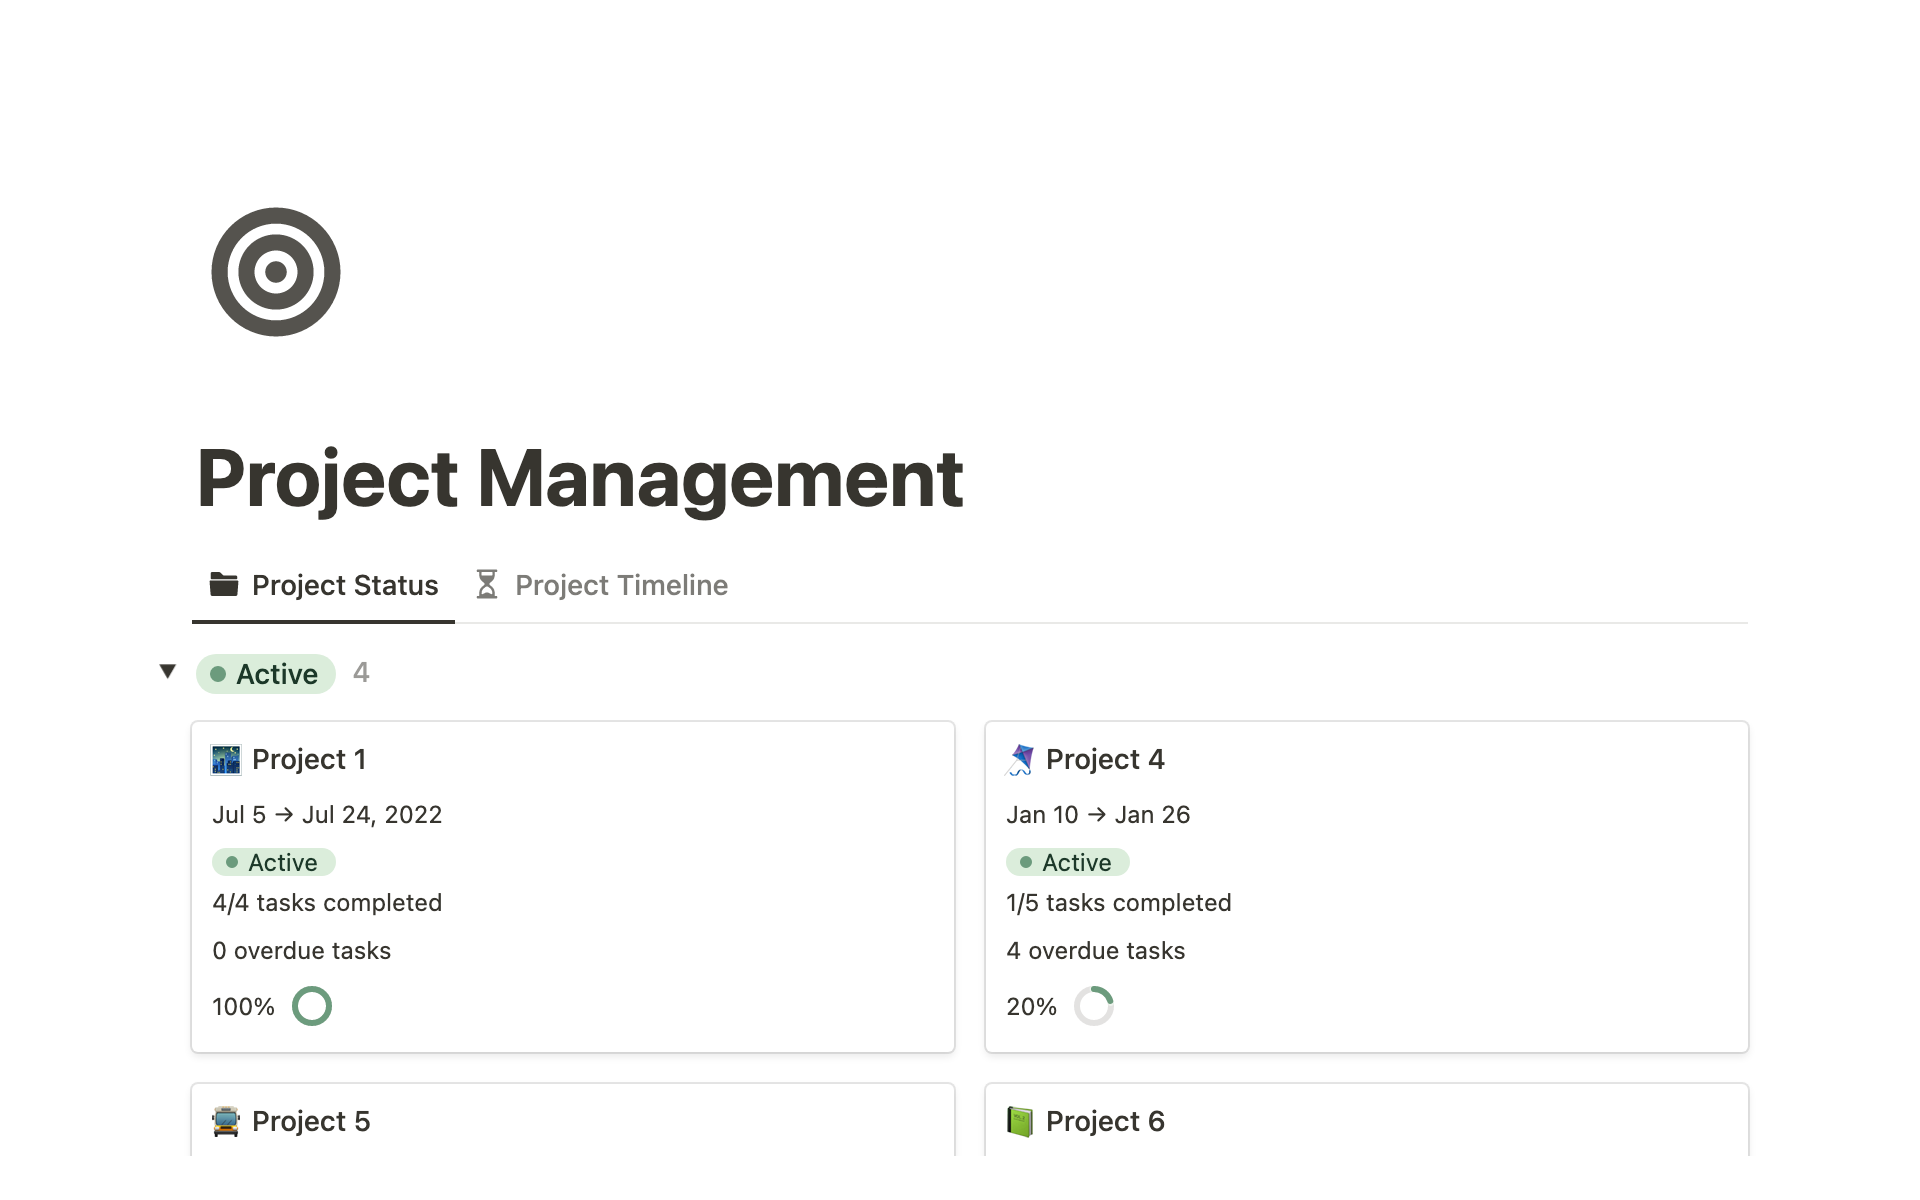Click the 100% progress ring in Project 1
The image size is (1920, 1200).
(311, 1006)
